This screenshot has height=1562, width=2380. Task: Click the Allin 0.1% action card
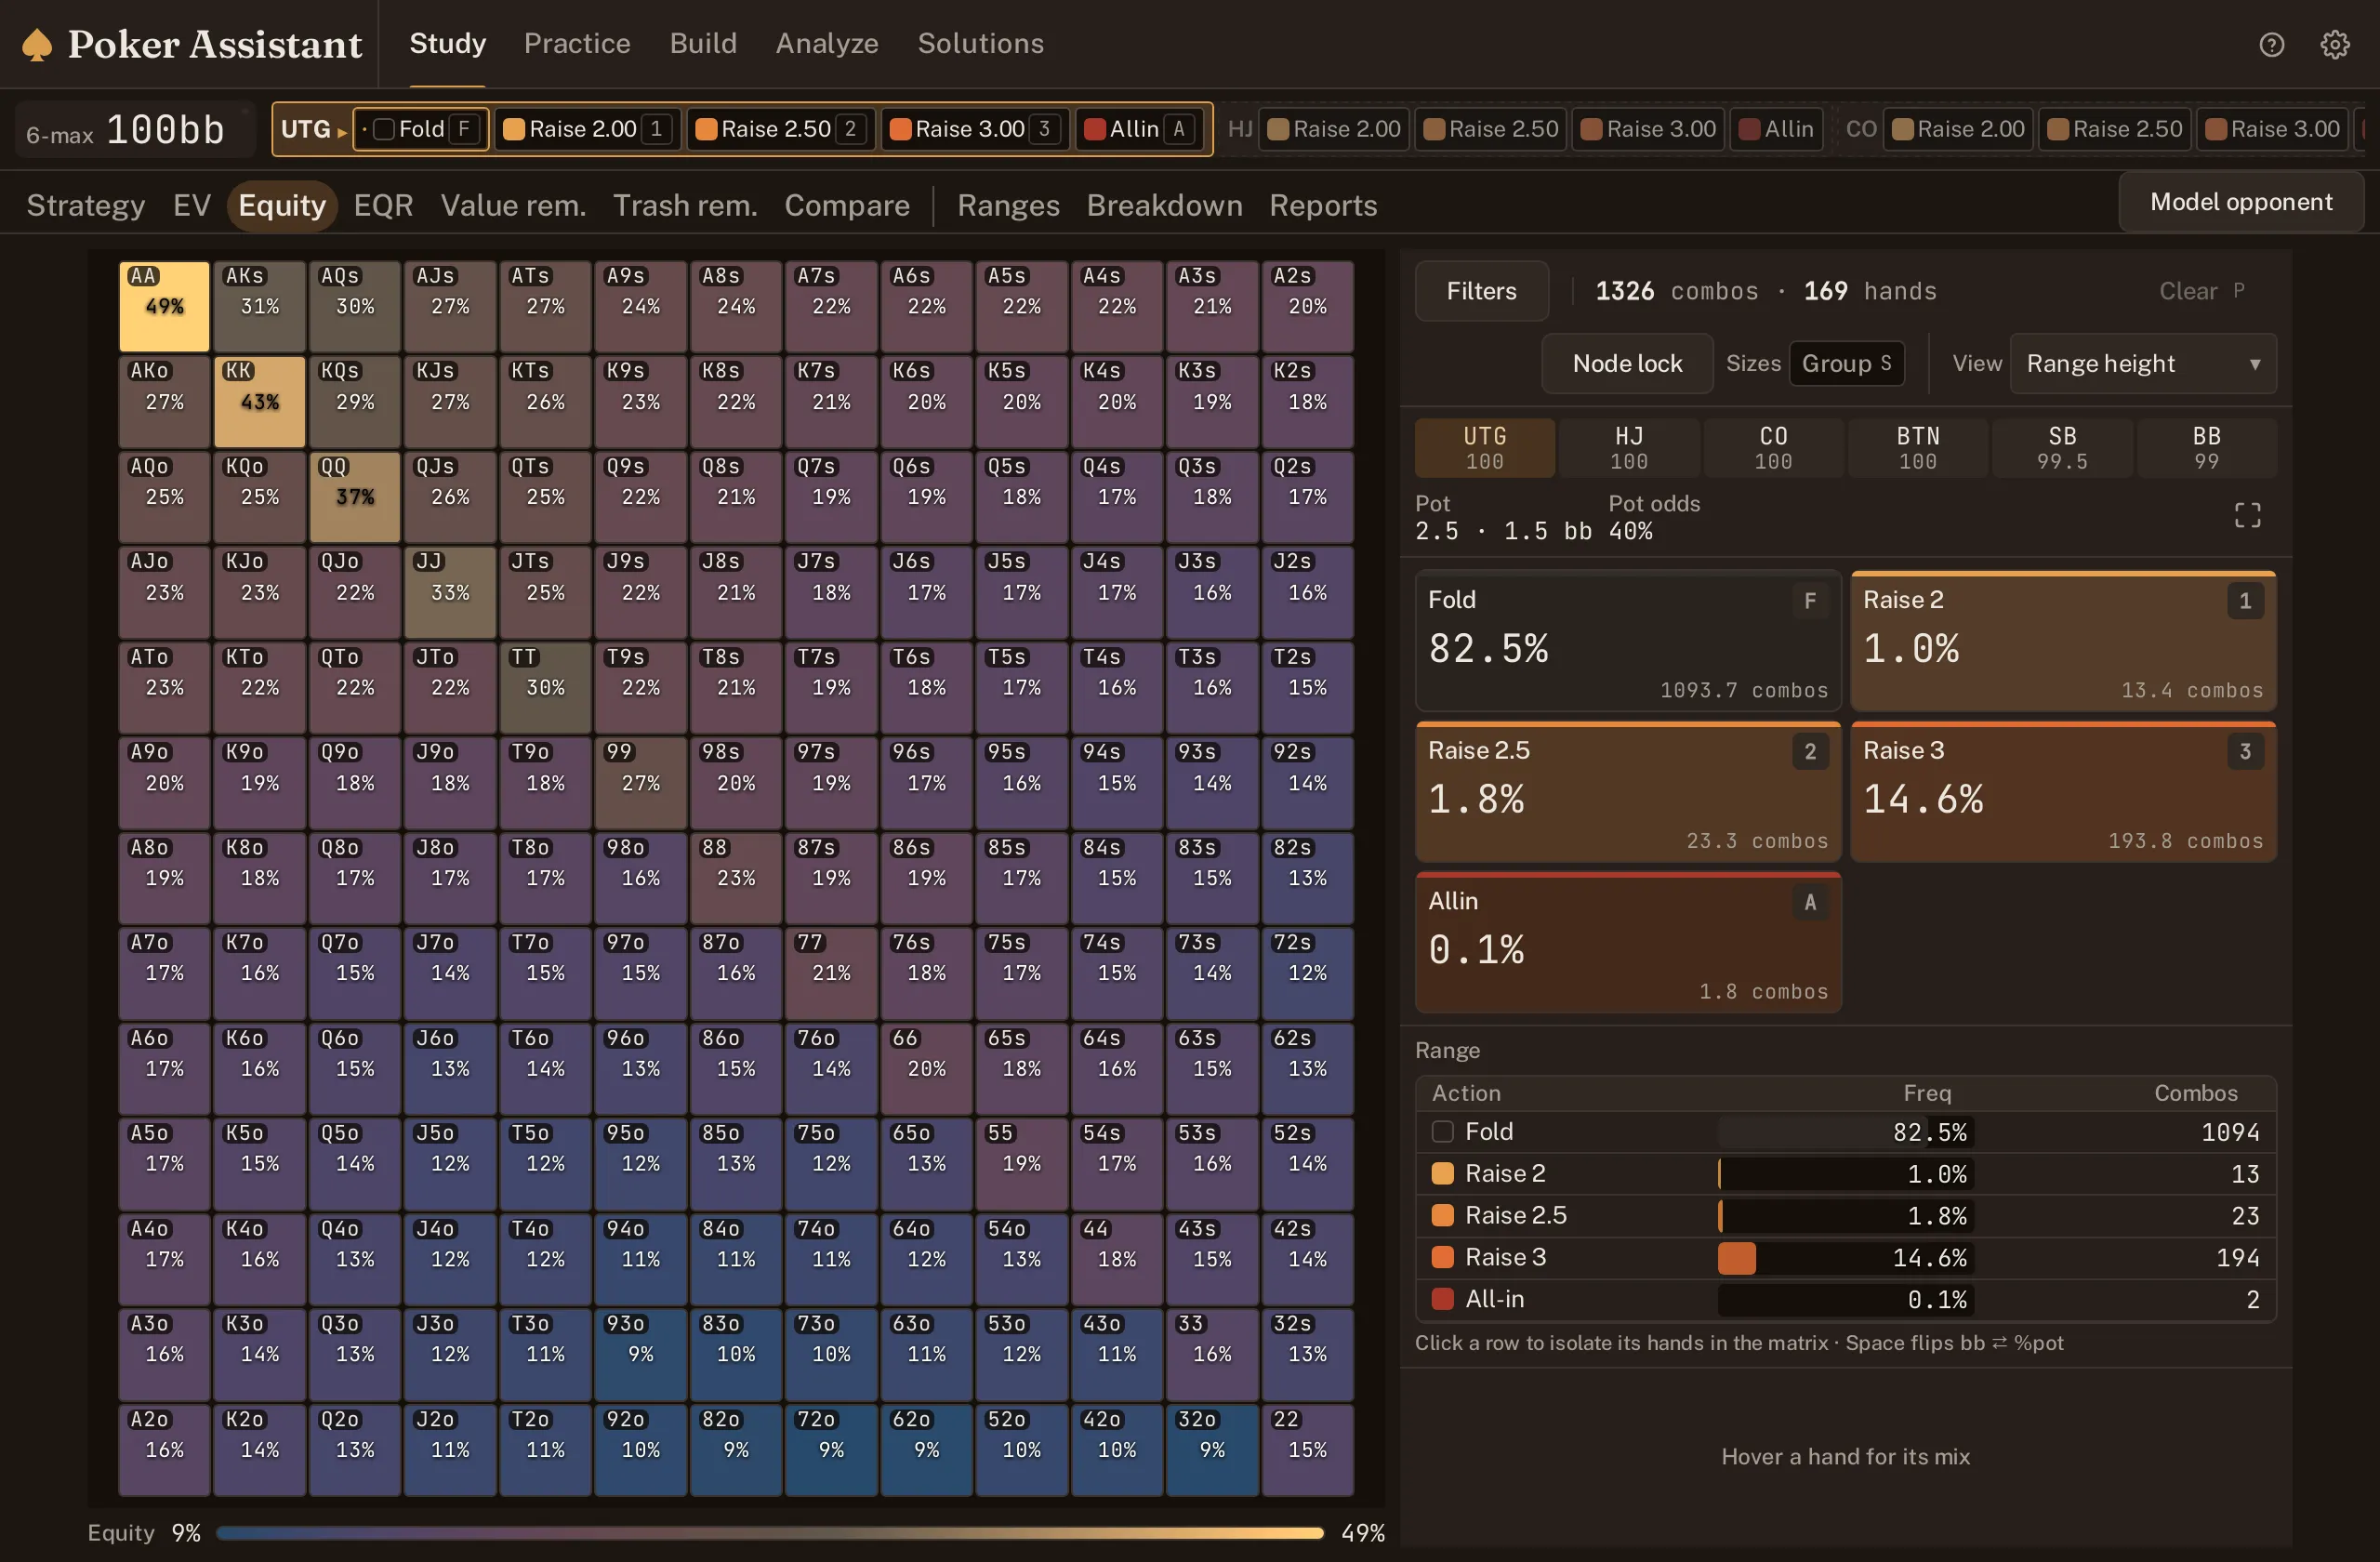coord(1628,942)
